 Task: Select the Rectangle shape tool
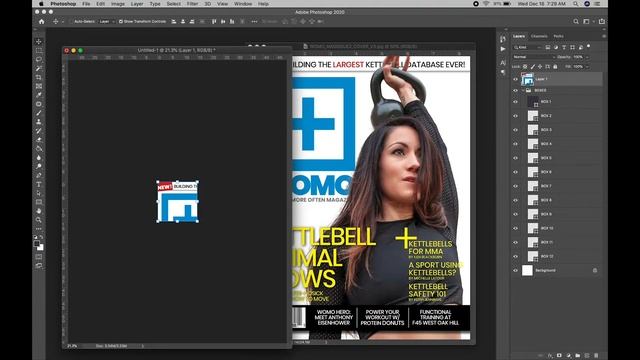39,202
